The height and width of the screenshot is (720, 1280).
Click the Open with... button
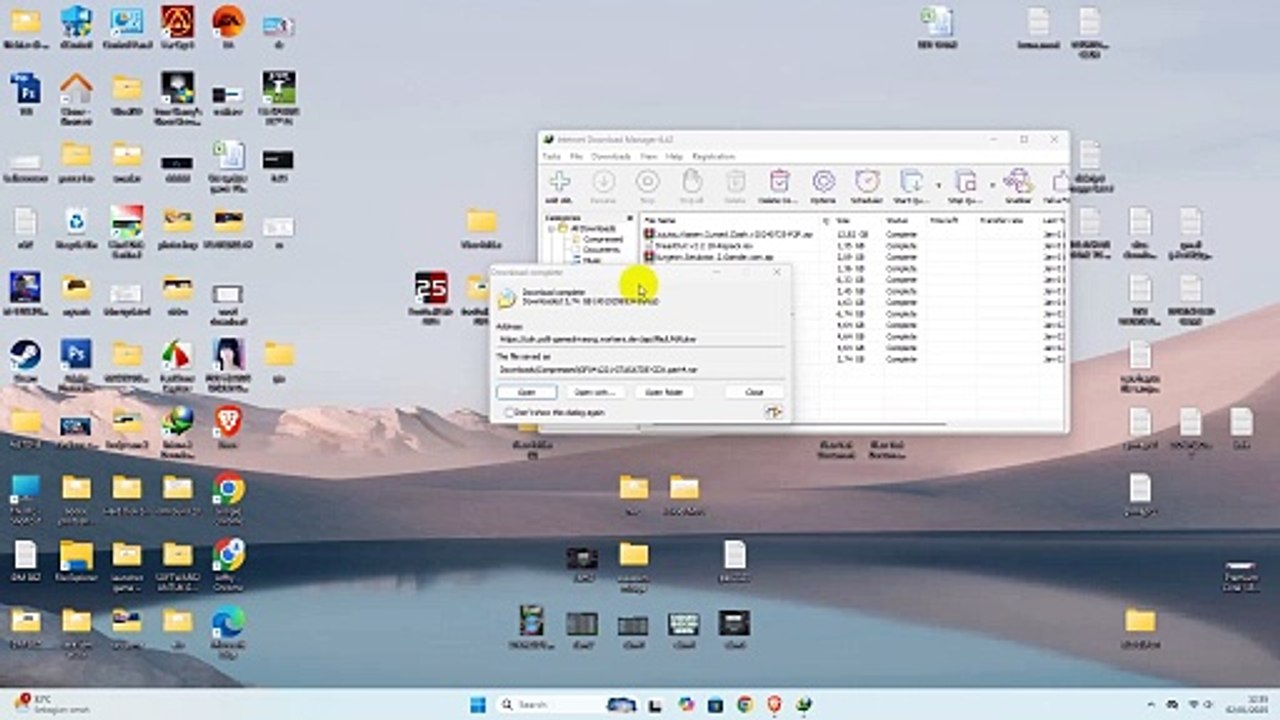click(594, 392)
